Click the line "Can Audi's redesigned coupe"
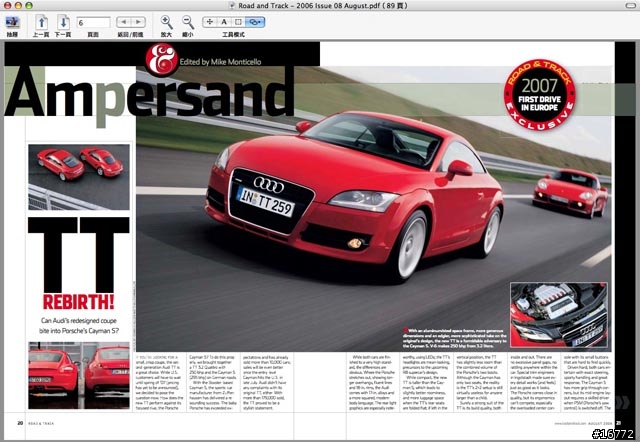 pos(79,321)
